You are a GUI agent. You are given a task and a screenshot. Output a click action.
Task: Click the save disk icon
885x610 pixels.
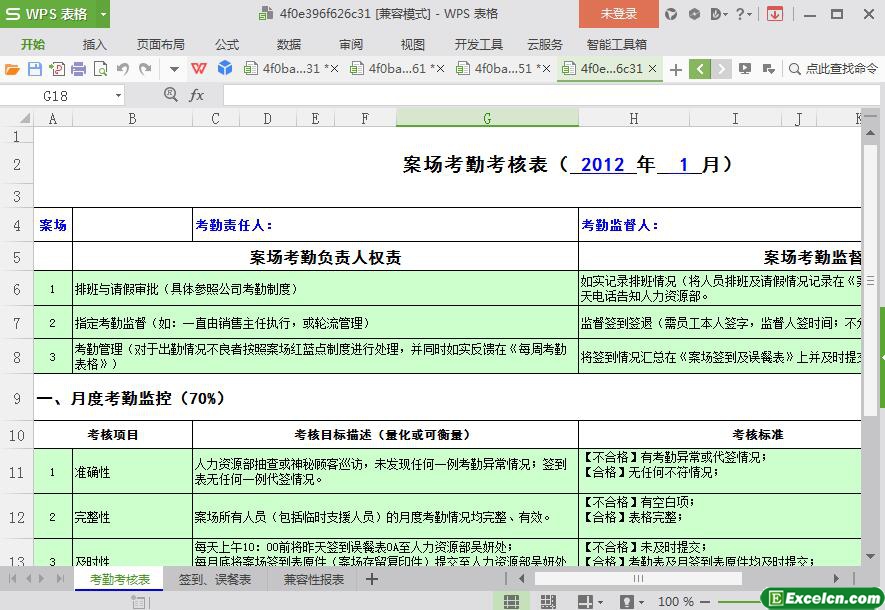34,69
